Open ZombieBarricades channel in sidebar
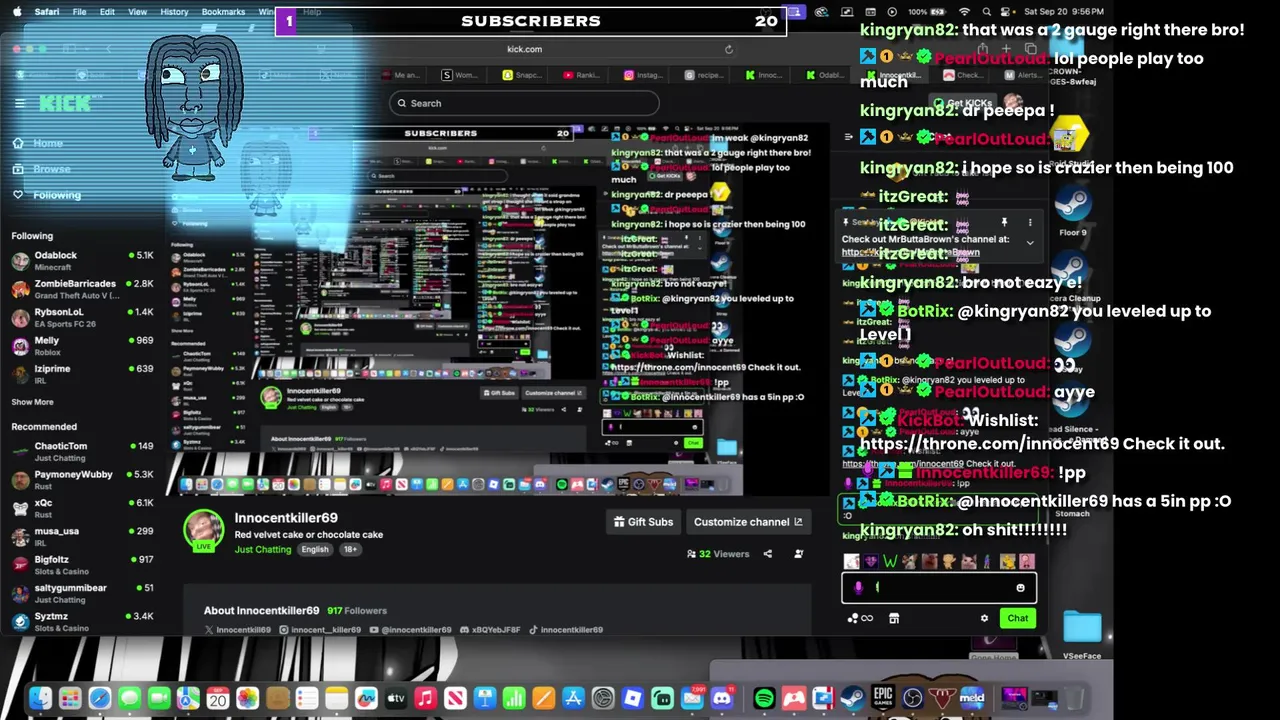This screenshot has width=1280, height=720. pyautogui.click(x=82, y=290)
